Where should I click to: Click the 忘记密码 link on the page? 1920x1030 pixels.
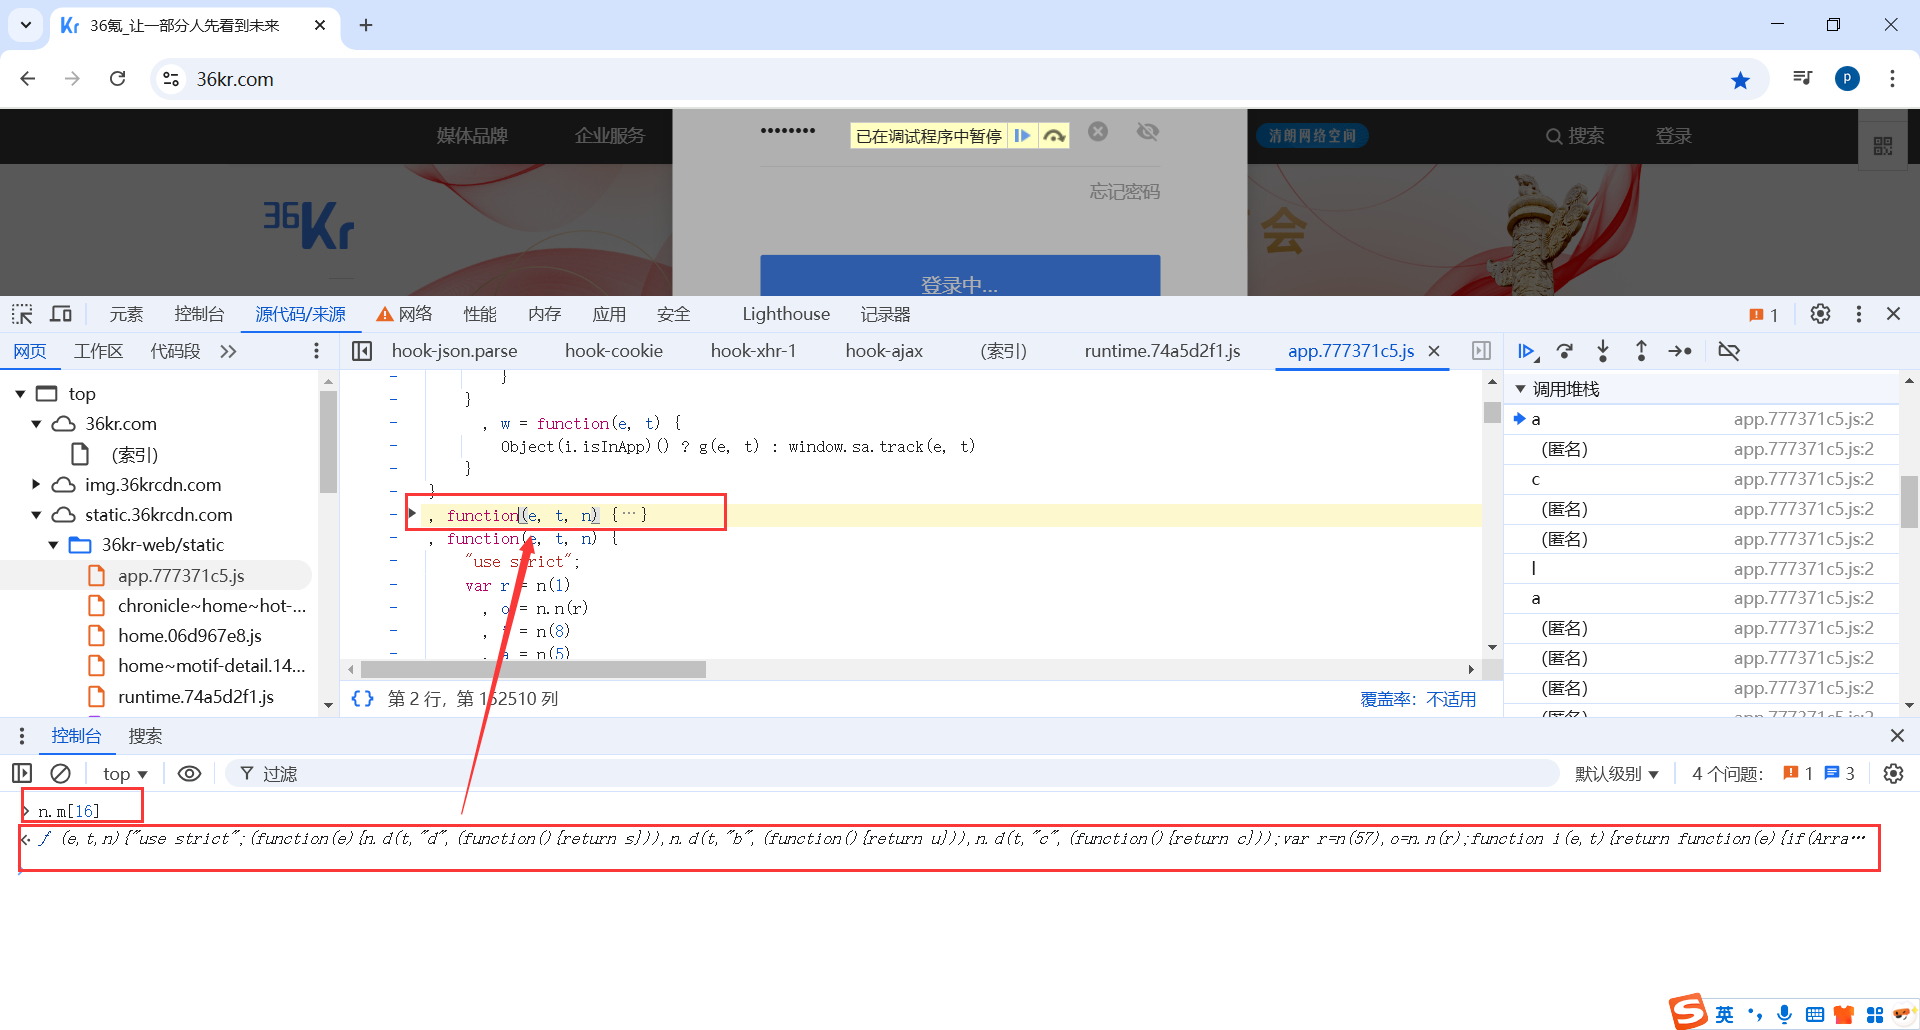(1123, 191)
